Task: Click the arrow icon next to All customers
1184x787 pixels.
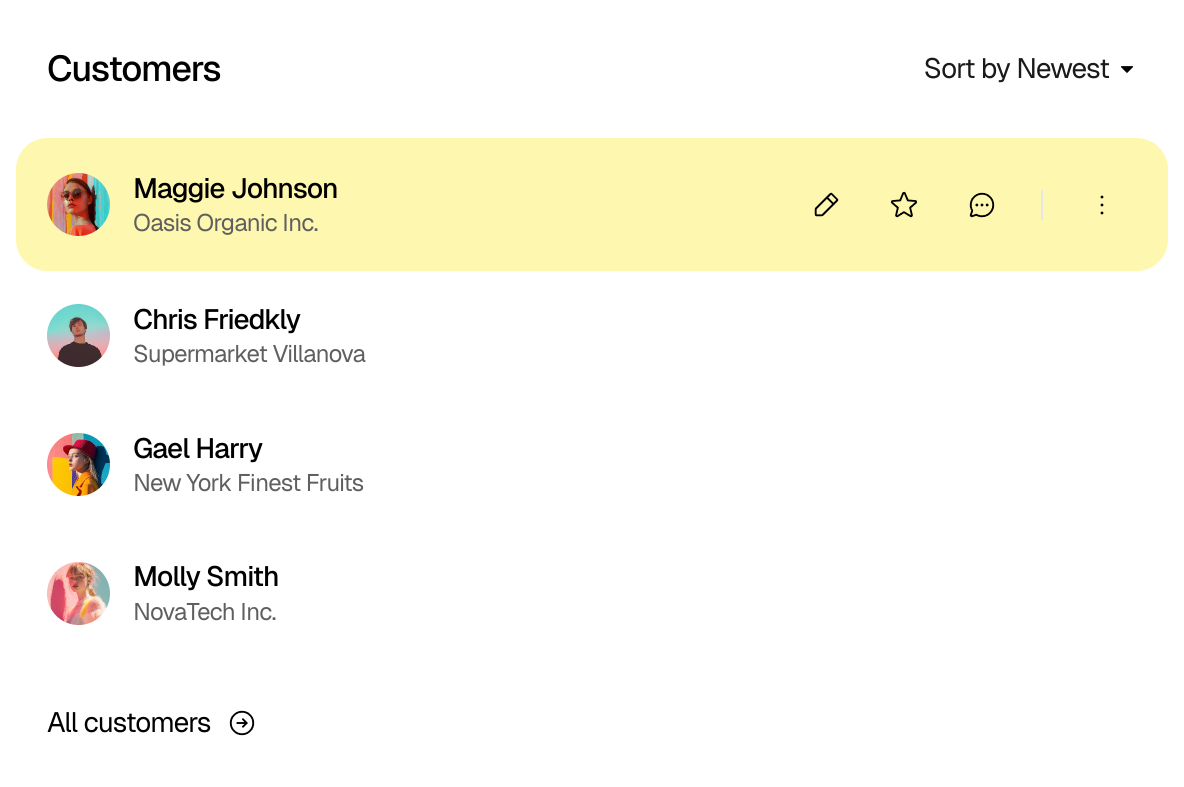Action: 241,723
